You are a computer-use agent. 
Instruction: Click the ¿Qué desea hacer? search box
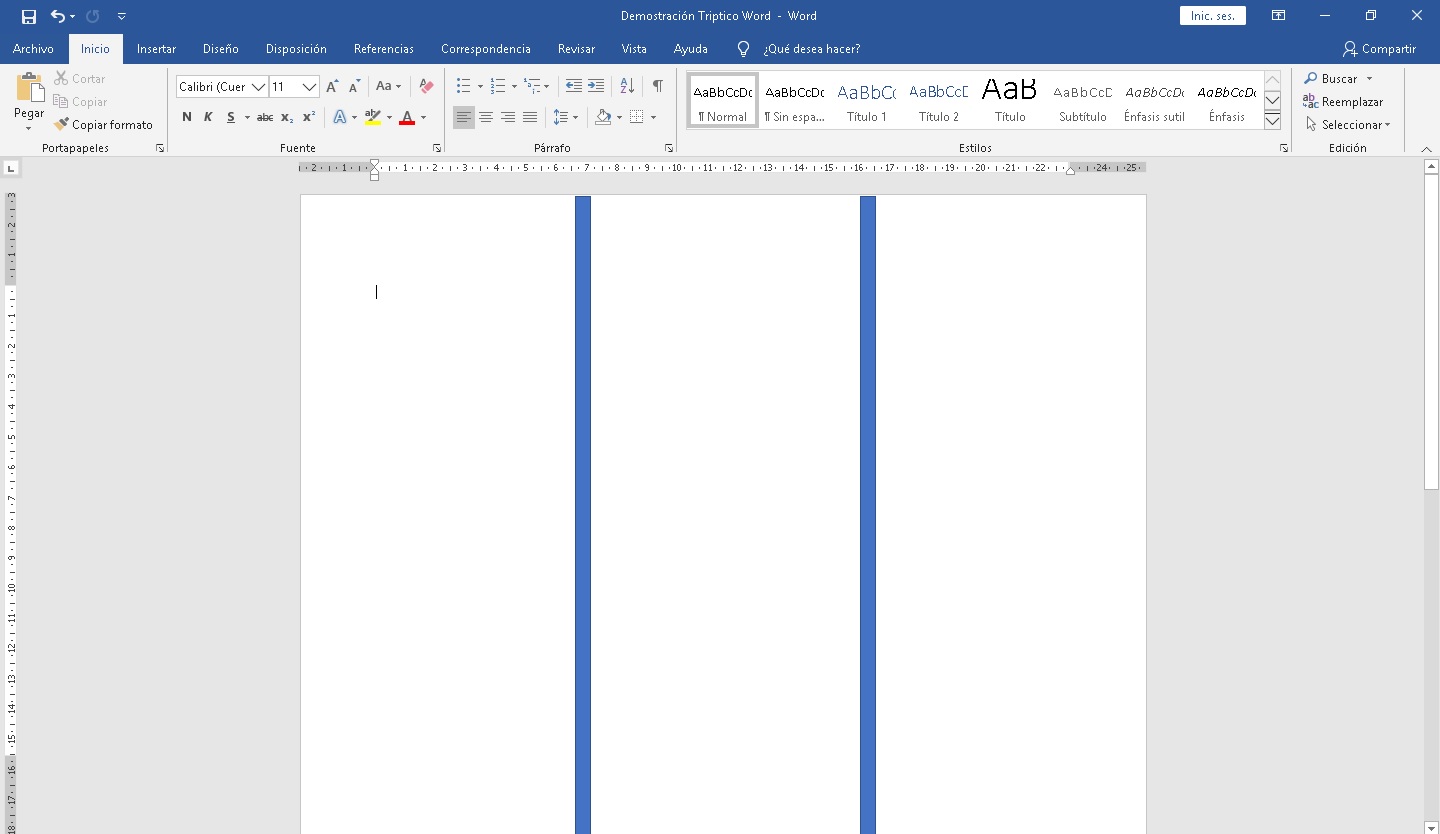[811, 49]
